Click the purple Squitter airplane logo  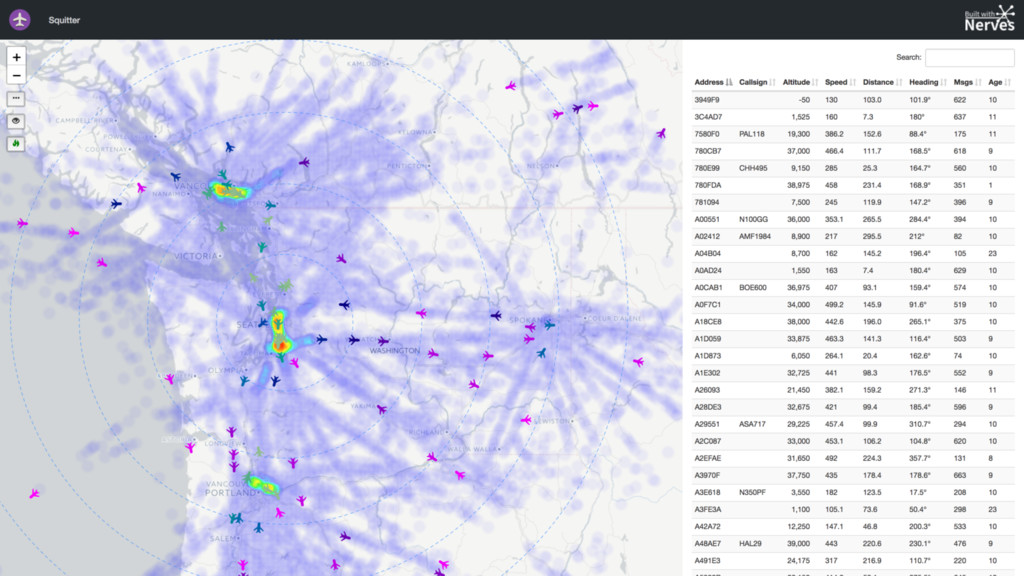(x=20, y=20)
